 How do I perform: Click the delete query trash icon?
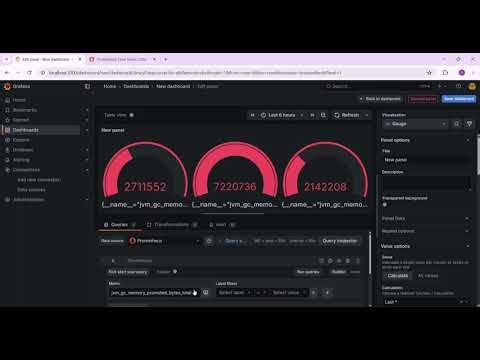click(x=348, y=261)
